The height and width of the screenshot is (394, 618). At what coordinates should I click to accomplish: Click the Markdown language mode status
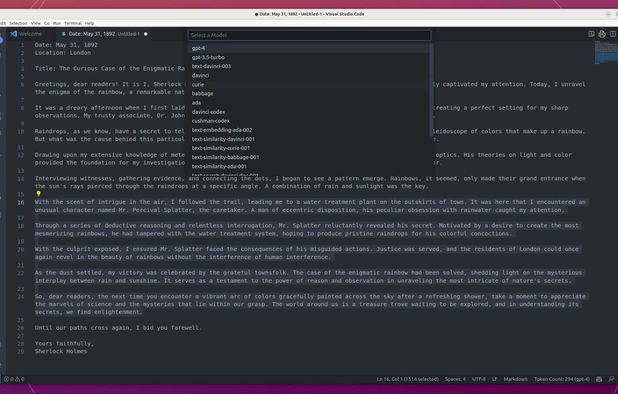point(516,379)
